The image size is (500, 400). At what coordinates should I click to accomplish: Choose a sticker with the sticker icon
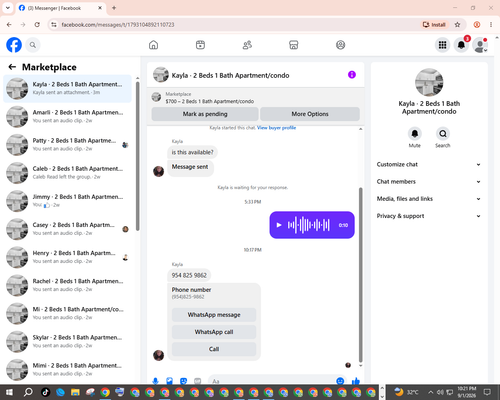coord(183,381)
